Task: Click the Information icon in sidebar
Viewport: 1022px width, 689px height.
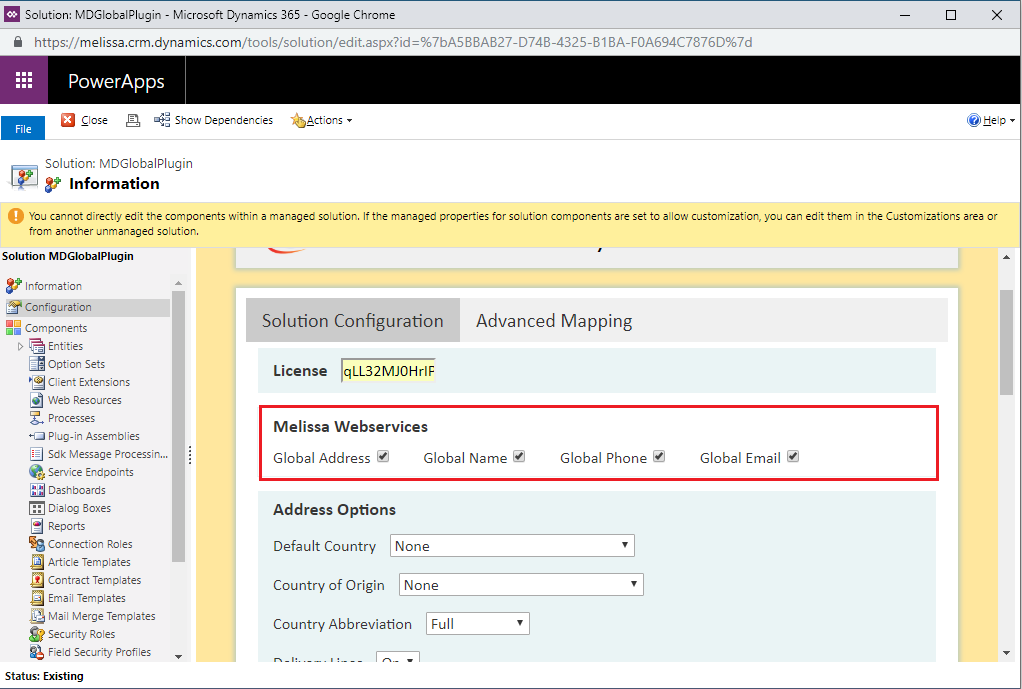Action: 13,286
